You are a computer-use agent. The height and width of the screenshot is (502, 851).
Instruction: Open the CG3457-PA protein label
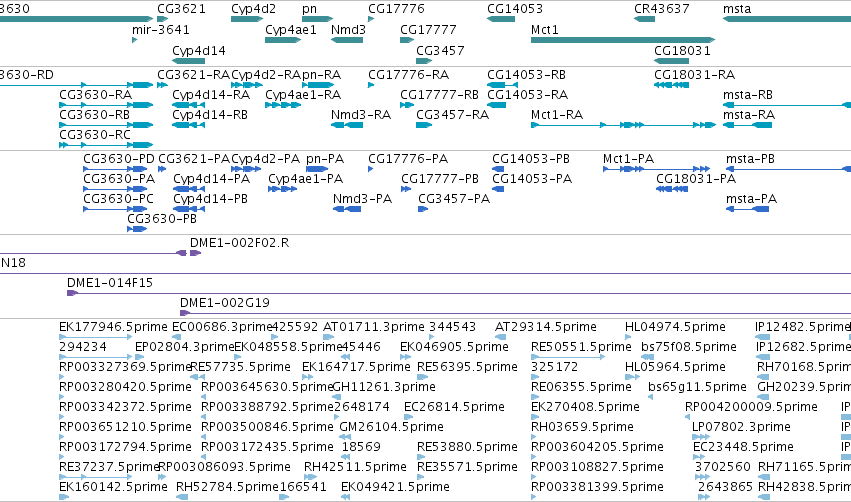coord(454,199)
